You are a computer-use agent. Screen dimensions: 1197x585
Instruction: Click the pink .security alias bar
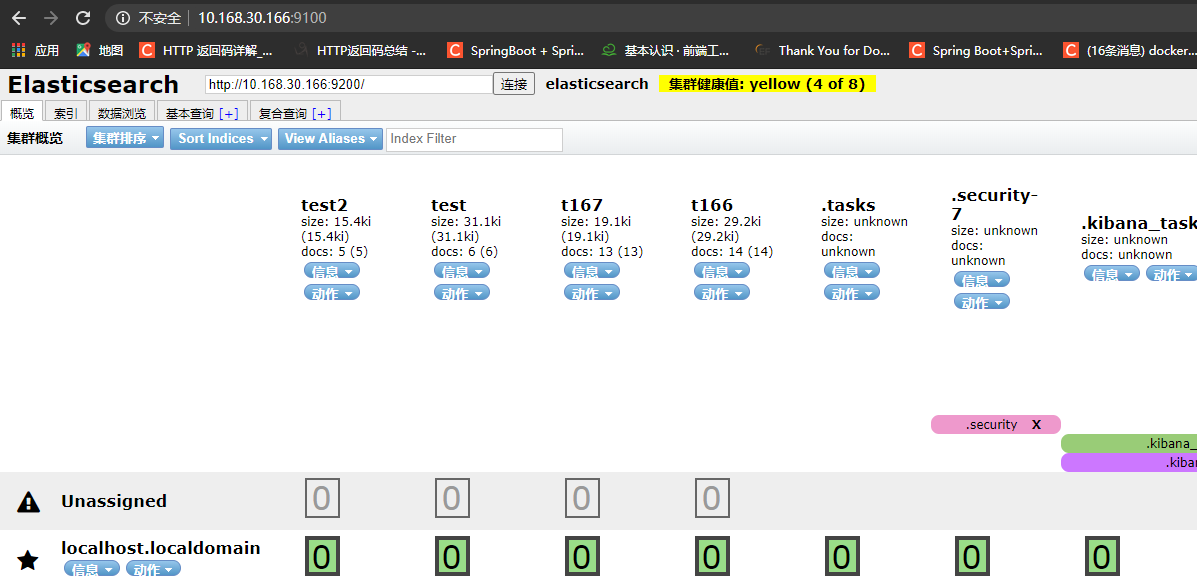[995, 425]
